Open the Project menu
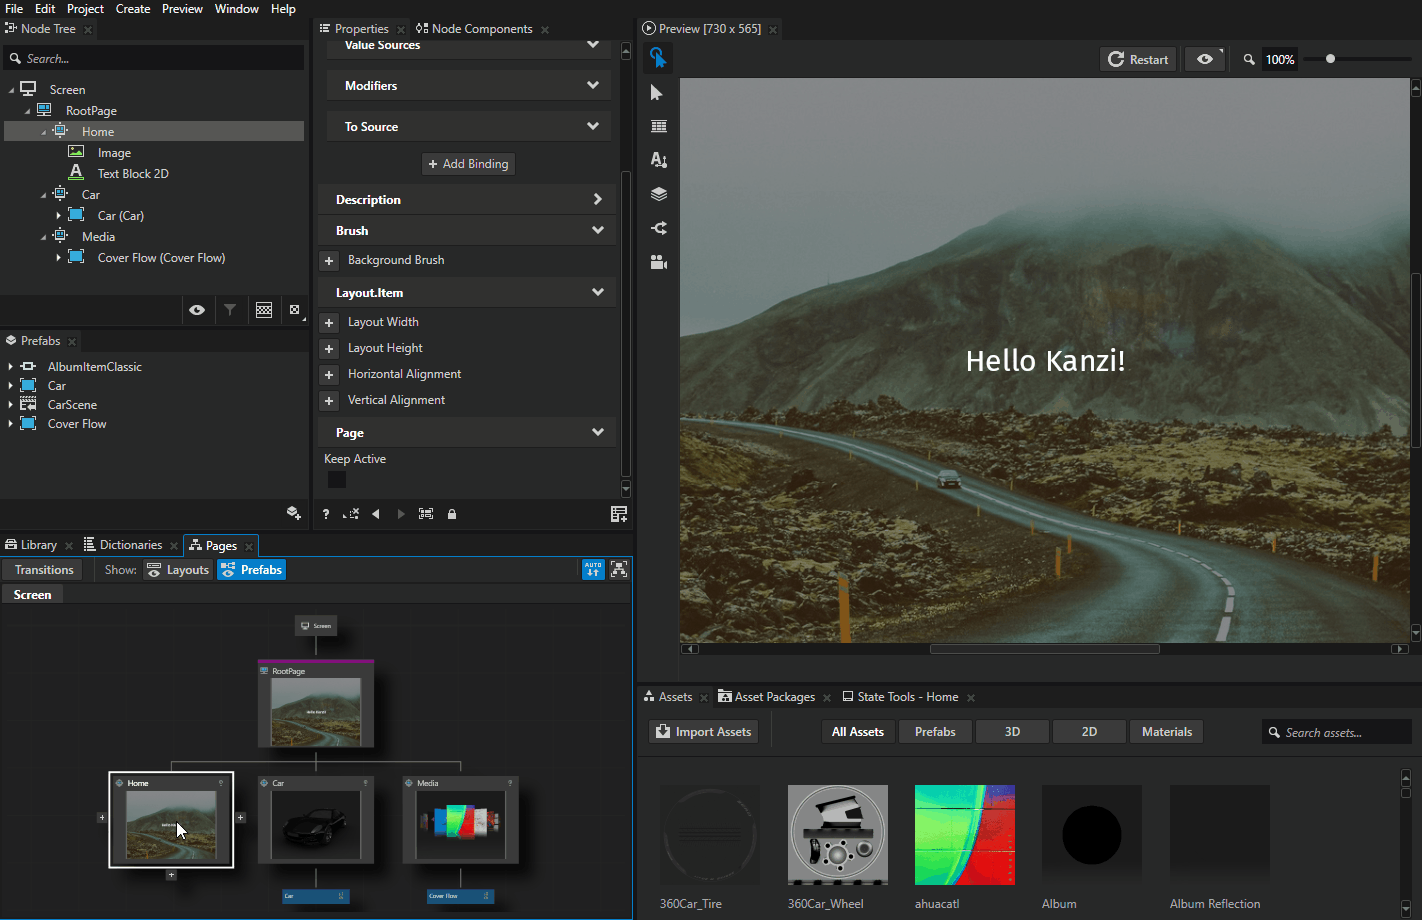This screenshot has height=920, width=1422. (85, 9)
